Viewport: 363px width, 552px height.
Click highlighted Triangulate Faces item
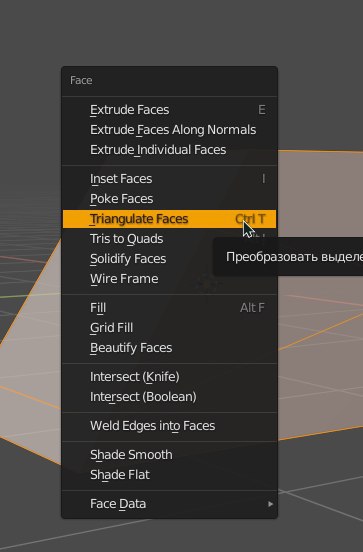coord(169,219)
